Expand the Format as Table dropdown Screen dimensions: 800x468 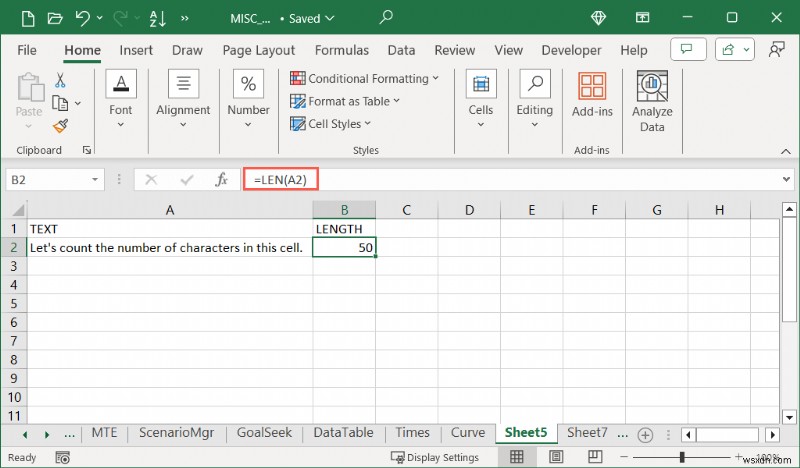tap(397, 101)
